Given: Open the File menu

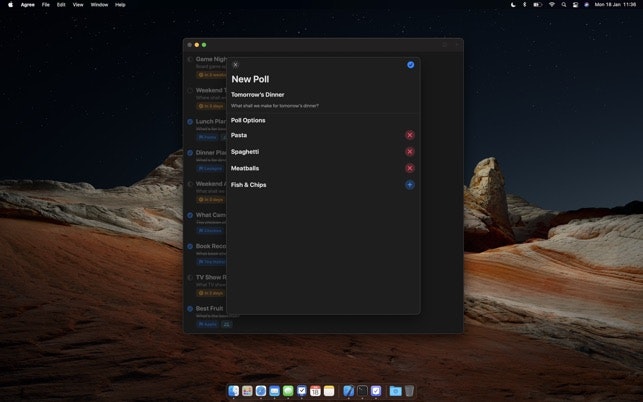Looking at the screenshot, I should pos(45,4).
